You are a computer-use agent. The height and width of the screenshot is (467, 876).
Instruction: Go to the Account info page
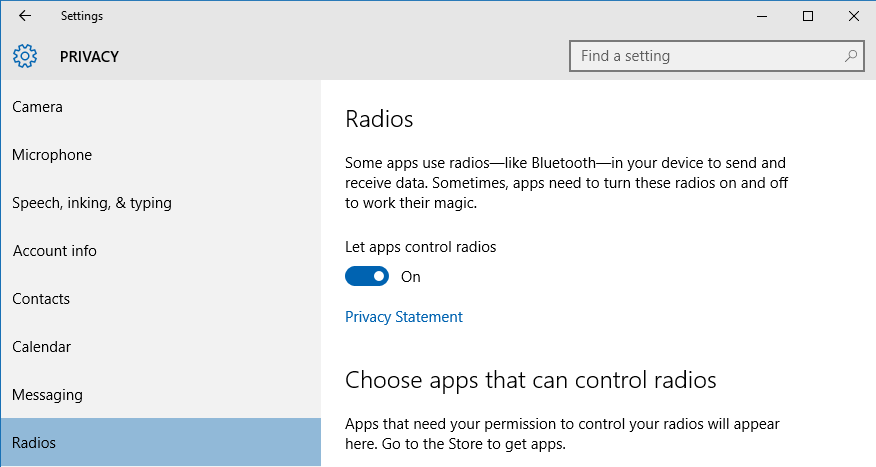pos(161,251)
